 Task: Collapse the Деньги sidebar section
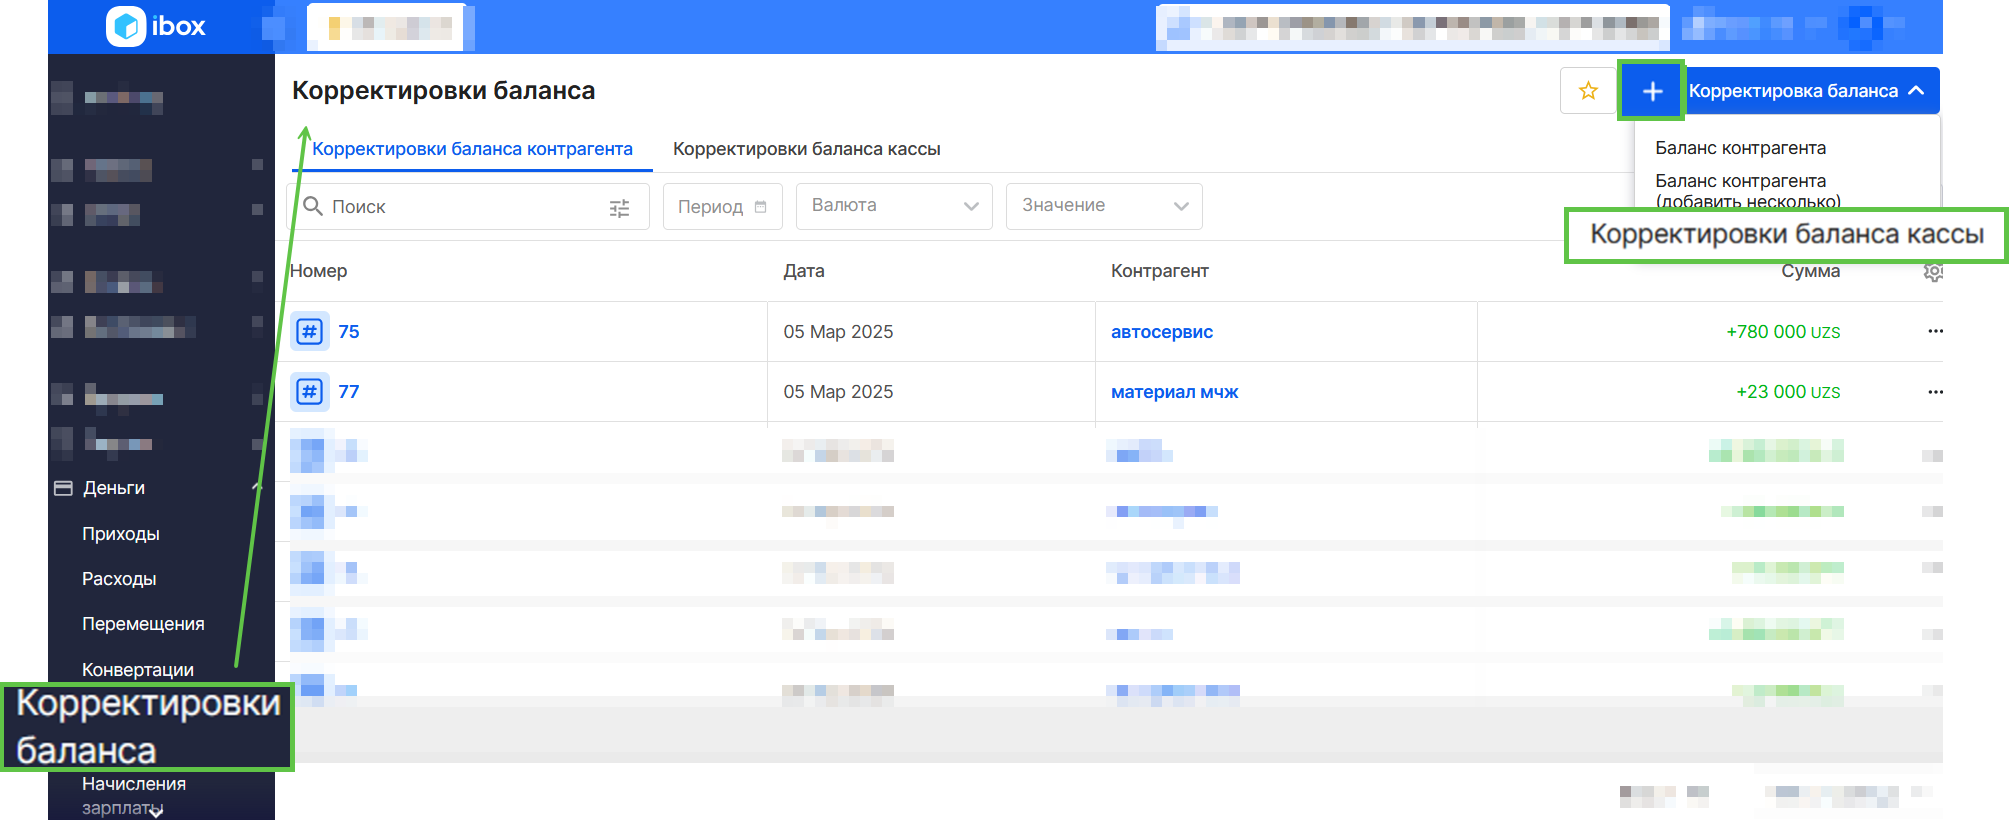255,488
